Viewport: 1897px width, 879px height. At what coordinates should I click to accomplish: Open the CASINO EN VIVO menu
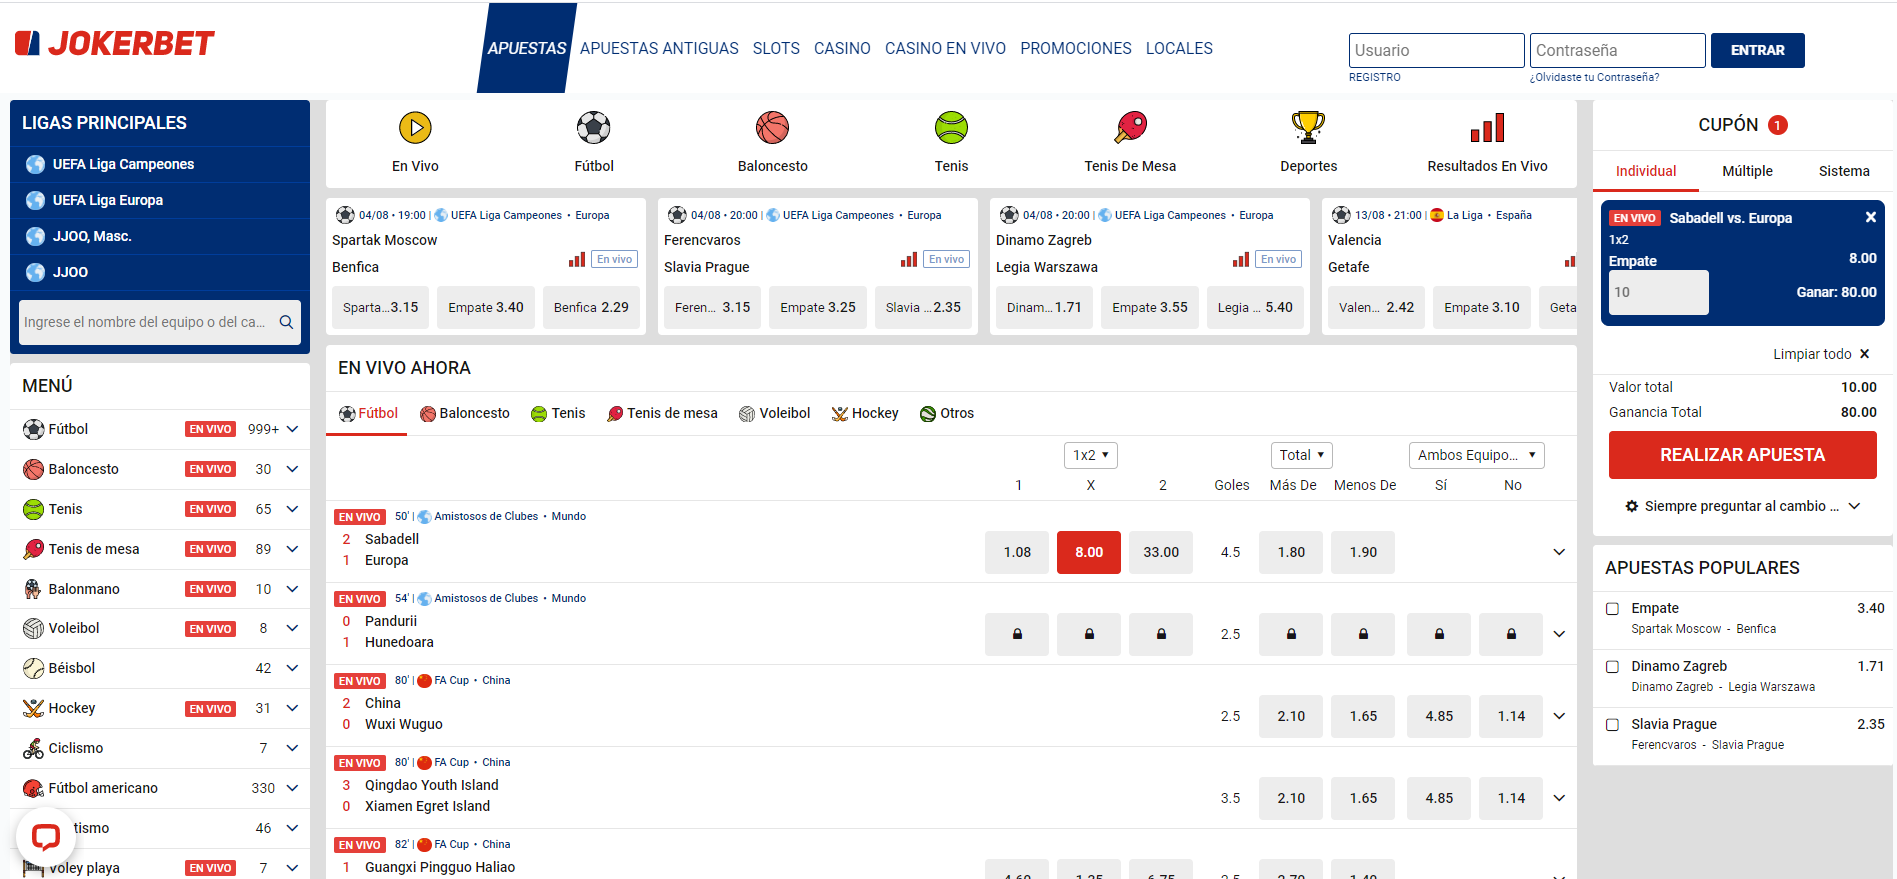pyautogui.click(x=945, y=48)
